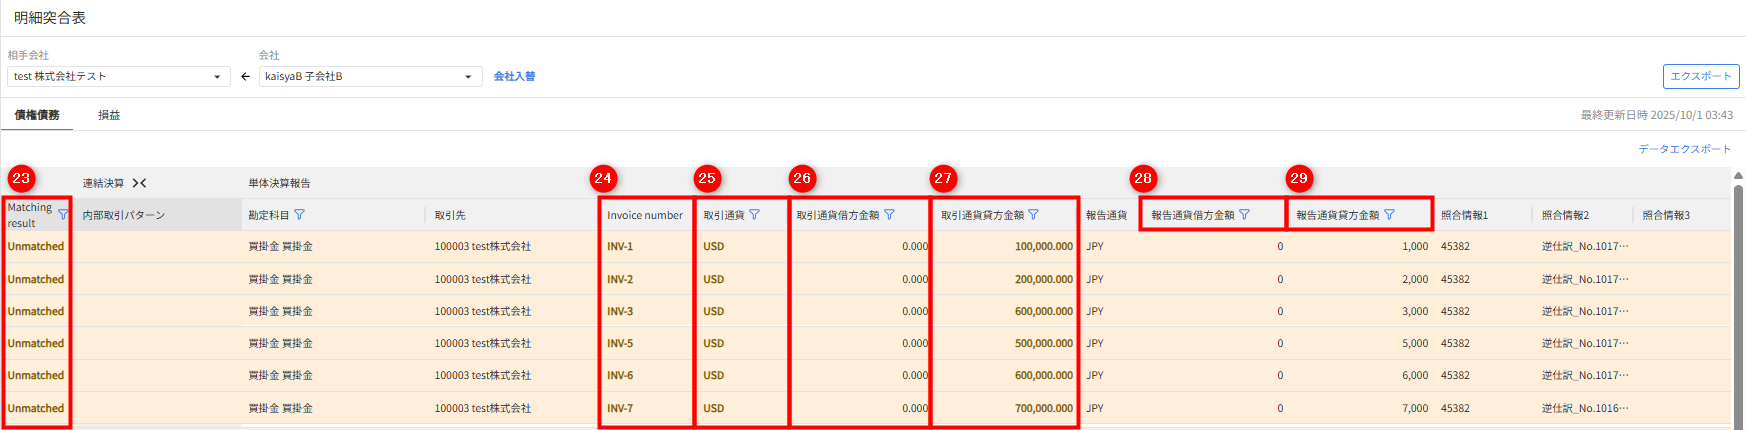Open the 勘定科目 column filter
The height and width of the screenshot is (430, 1746).
pyautogui.click(x=299, y=215)
